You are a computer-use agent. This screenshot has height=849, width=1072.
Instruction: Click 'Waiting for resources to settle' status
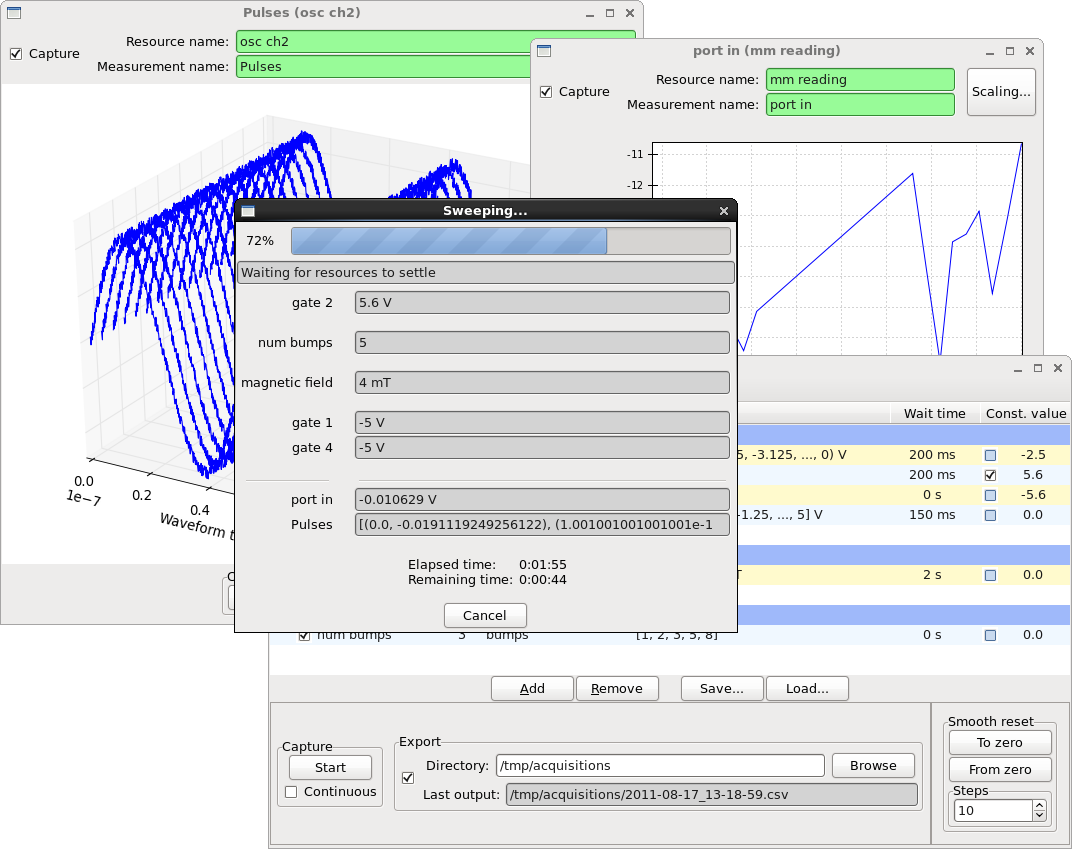tap(486, 272)
